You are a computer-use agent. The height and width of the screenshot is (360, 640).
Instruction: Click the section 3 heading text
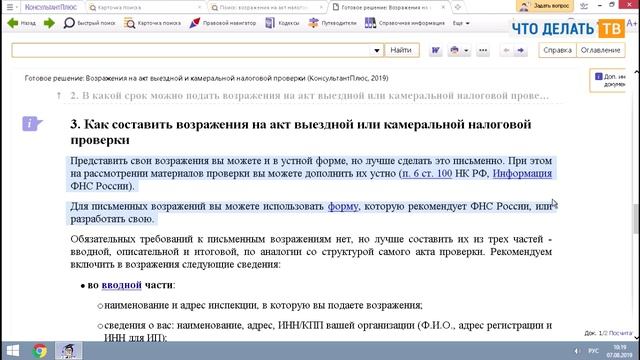tap(301, 132)
